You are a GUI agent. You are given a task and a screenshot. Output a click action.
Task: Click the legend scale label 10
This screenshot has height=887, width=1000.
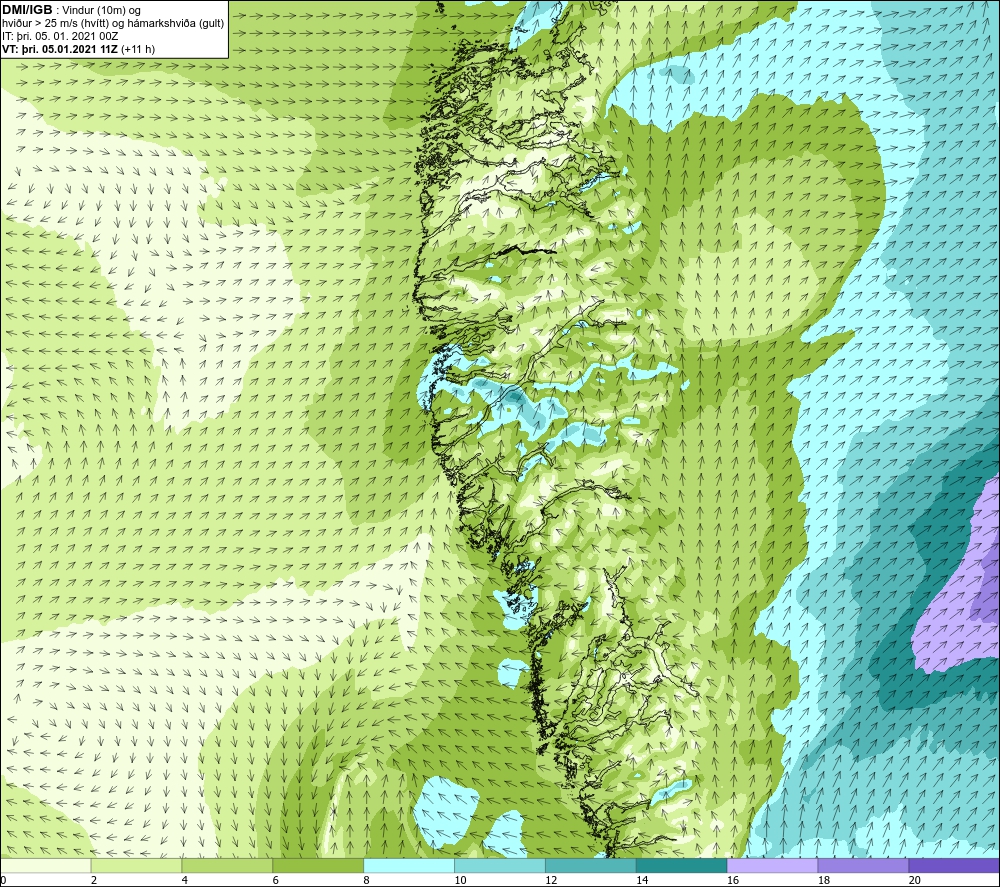(460, 881)
